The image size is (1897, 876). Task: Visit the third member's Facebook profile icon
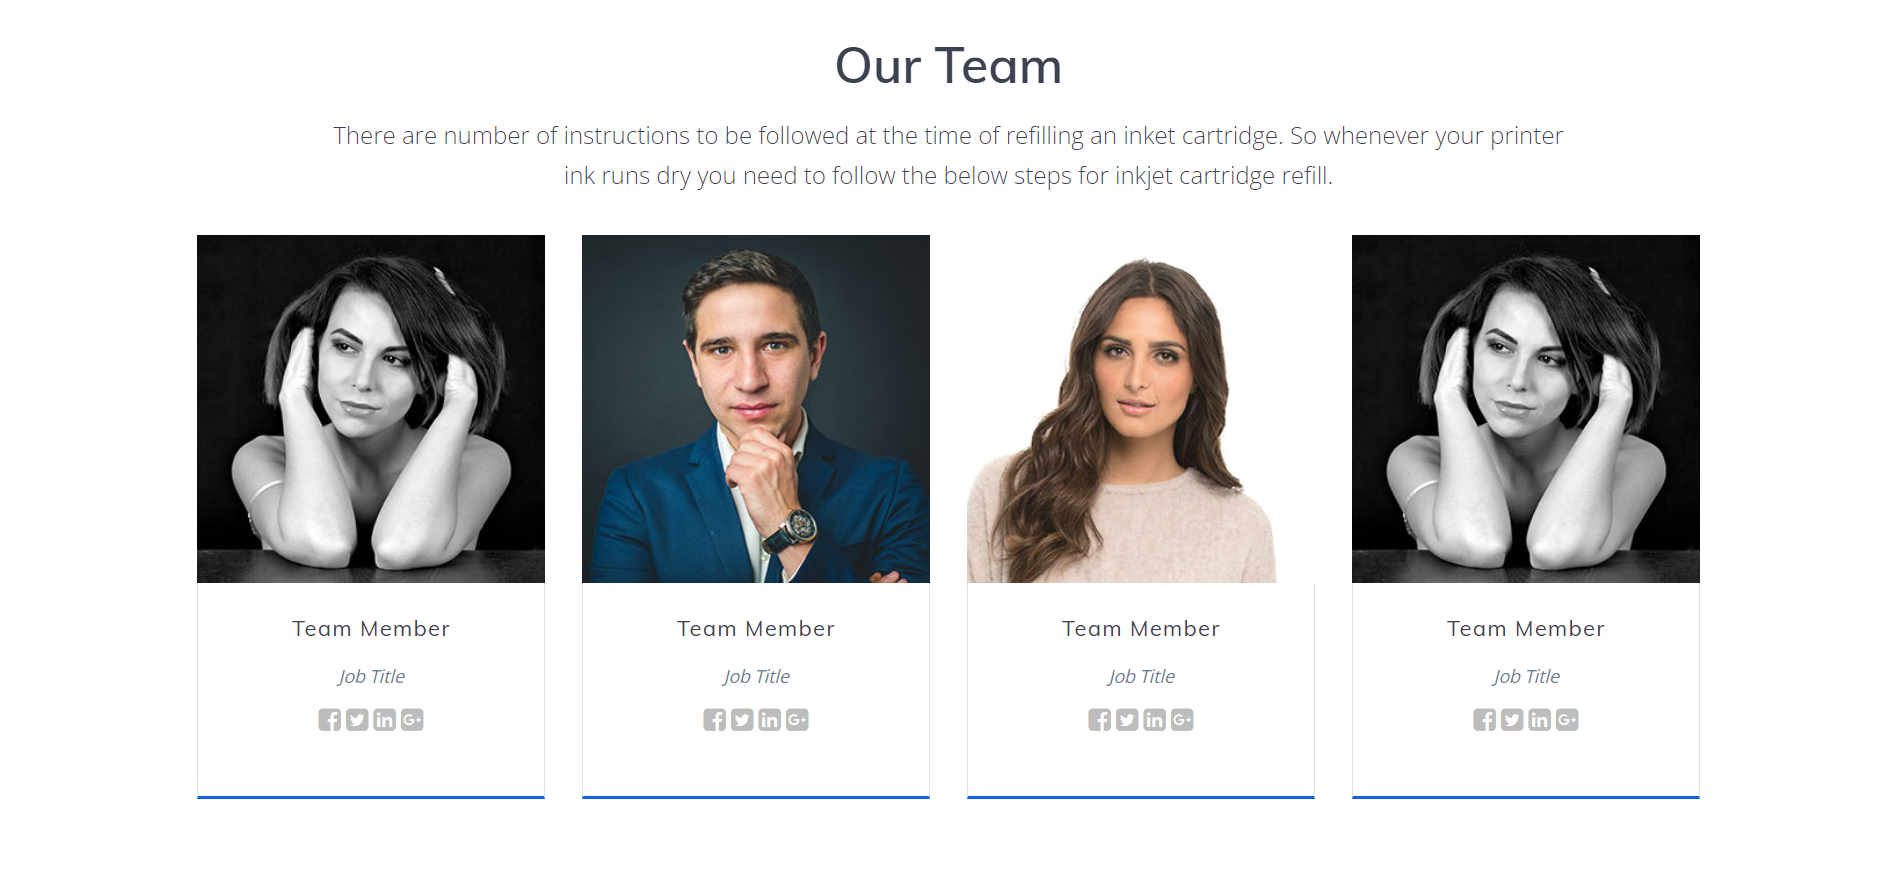tap(1100, 720)
